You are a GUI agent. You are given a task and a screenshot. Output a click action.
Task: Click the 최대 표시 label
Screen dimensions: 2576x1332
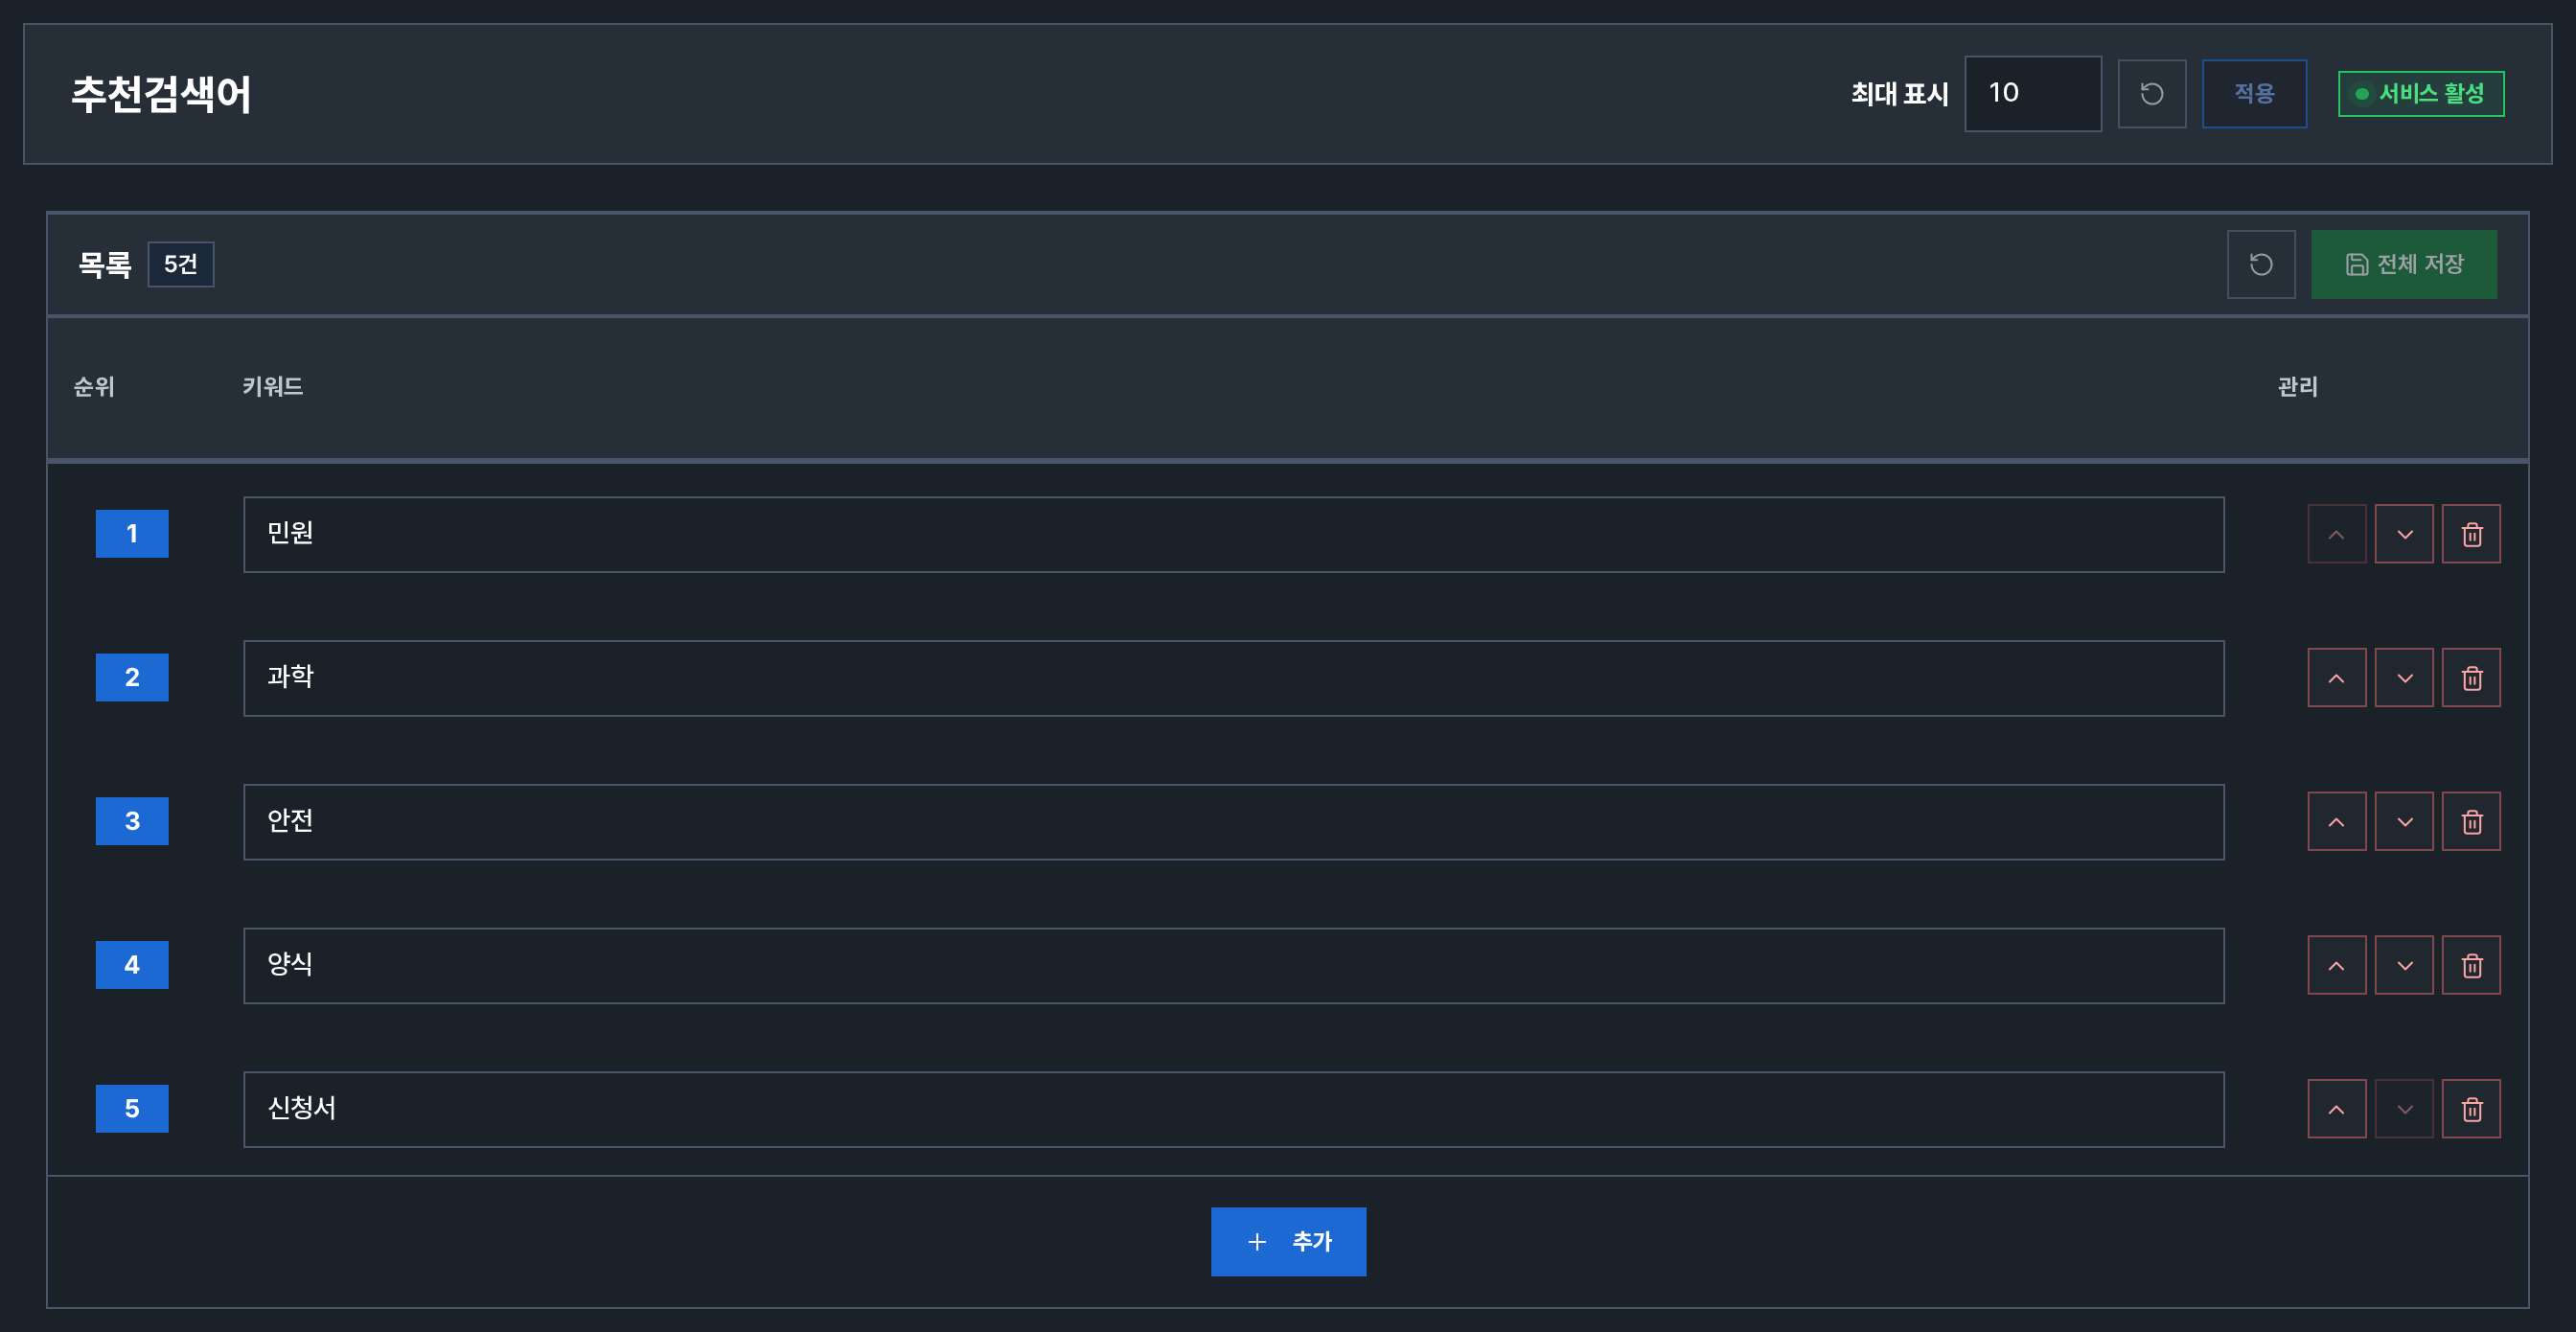(x=1899, y=94)
